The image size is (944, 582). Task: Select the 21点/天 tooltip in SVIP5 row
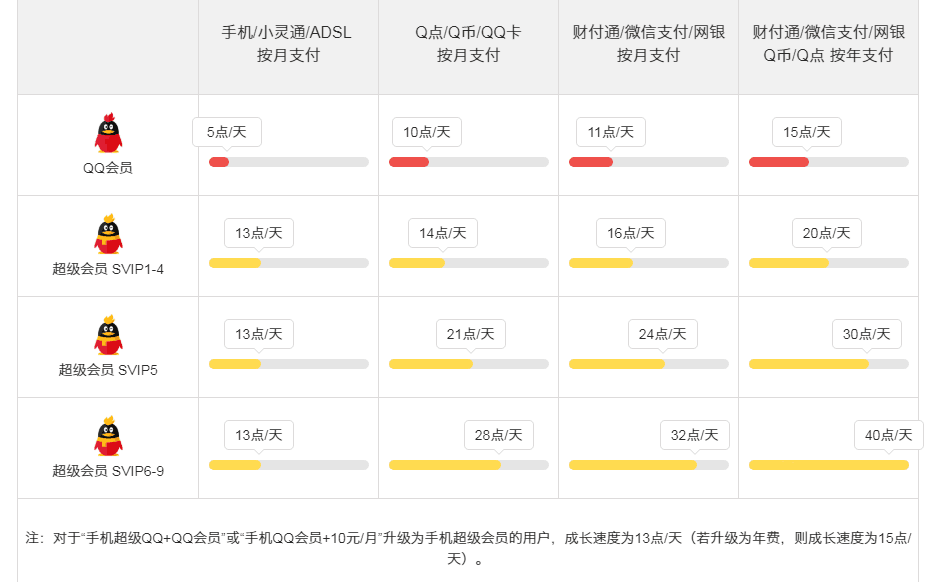(x=471, y=334)
